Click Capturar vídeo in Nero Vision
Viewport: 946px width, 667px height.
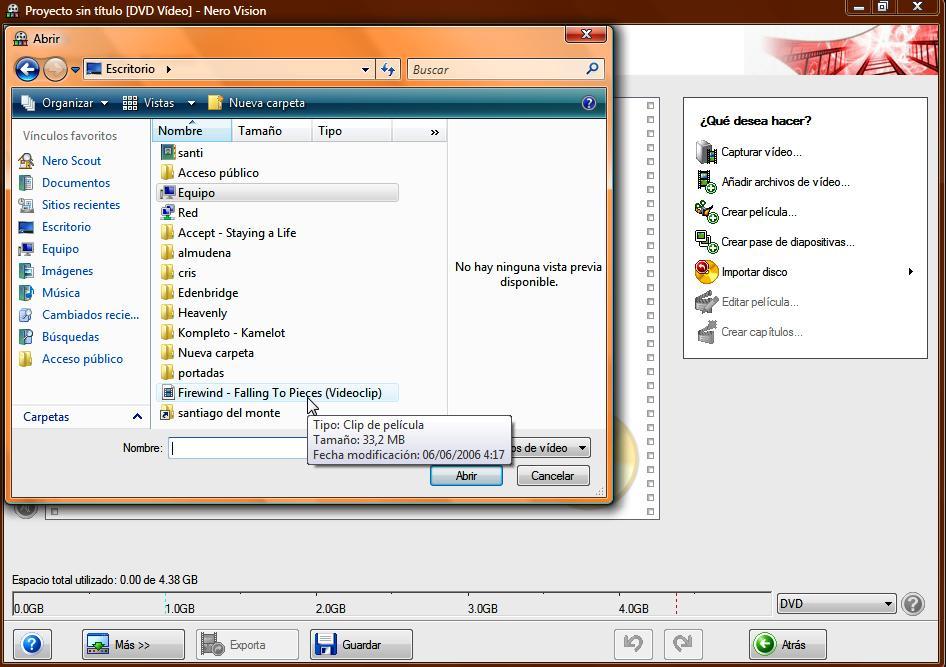(749, 152)
